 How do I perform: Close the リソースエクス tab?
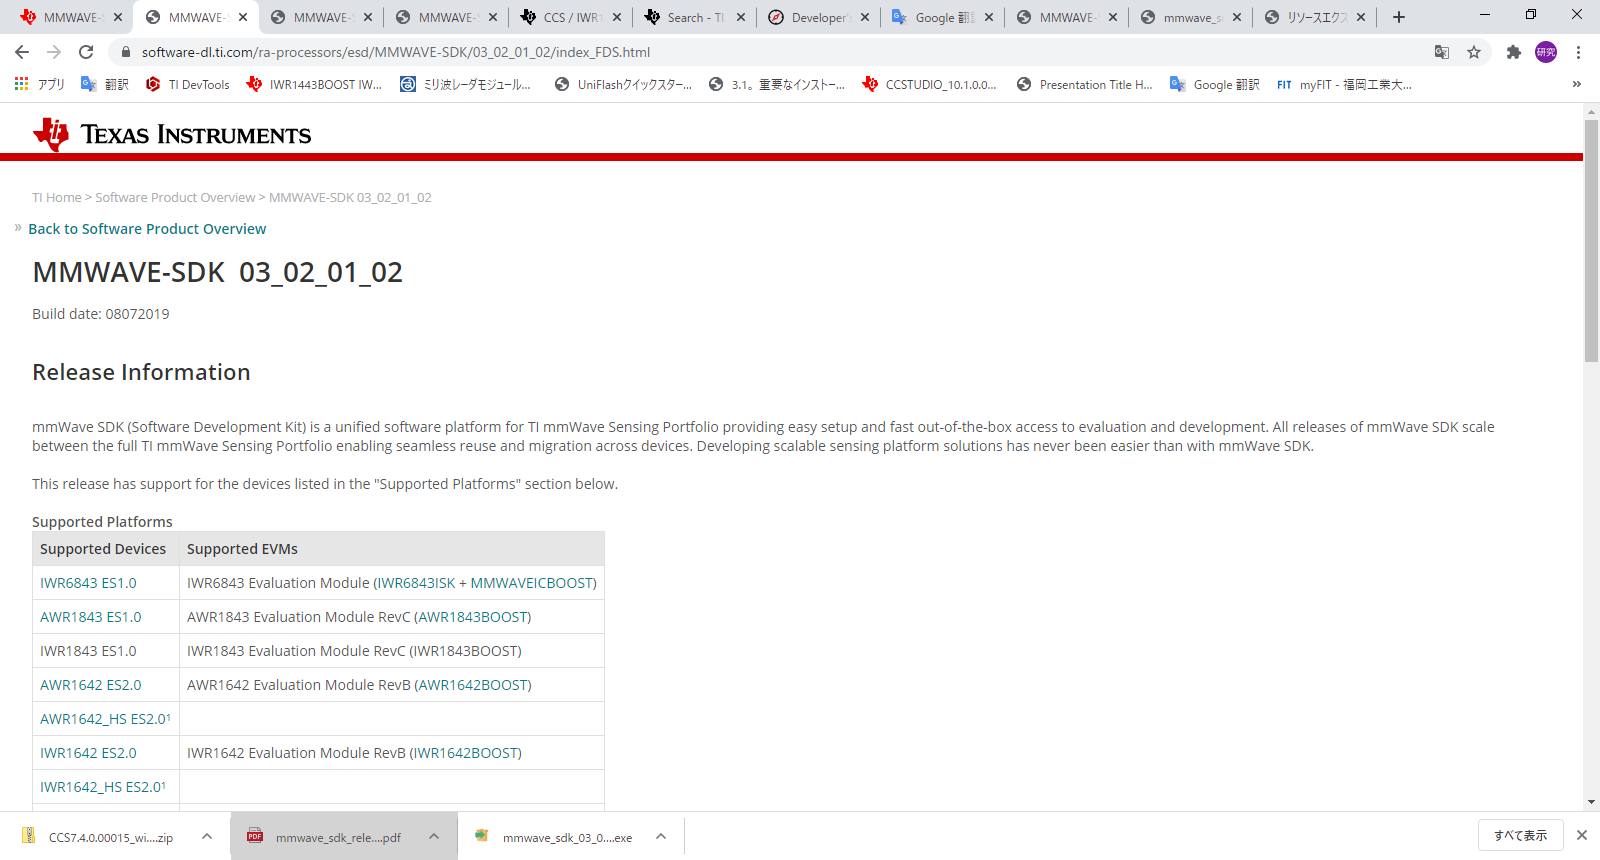1361,17
